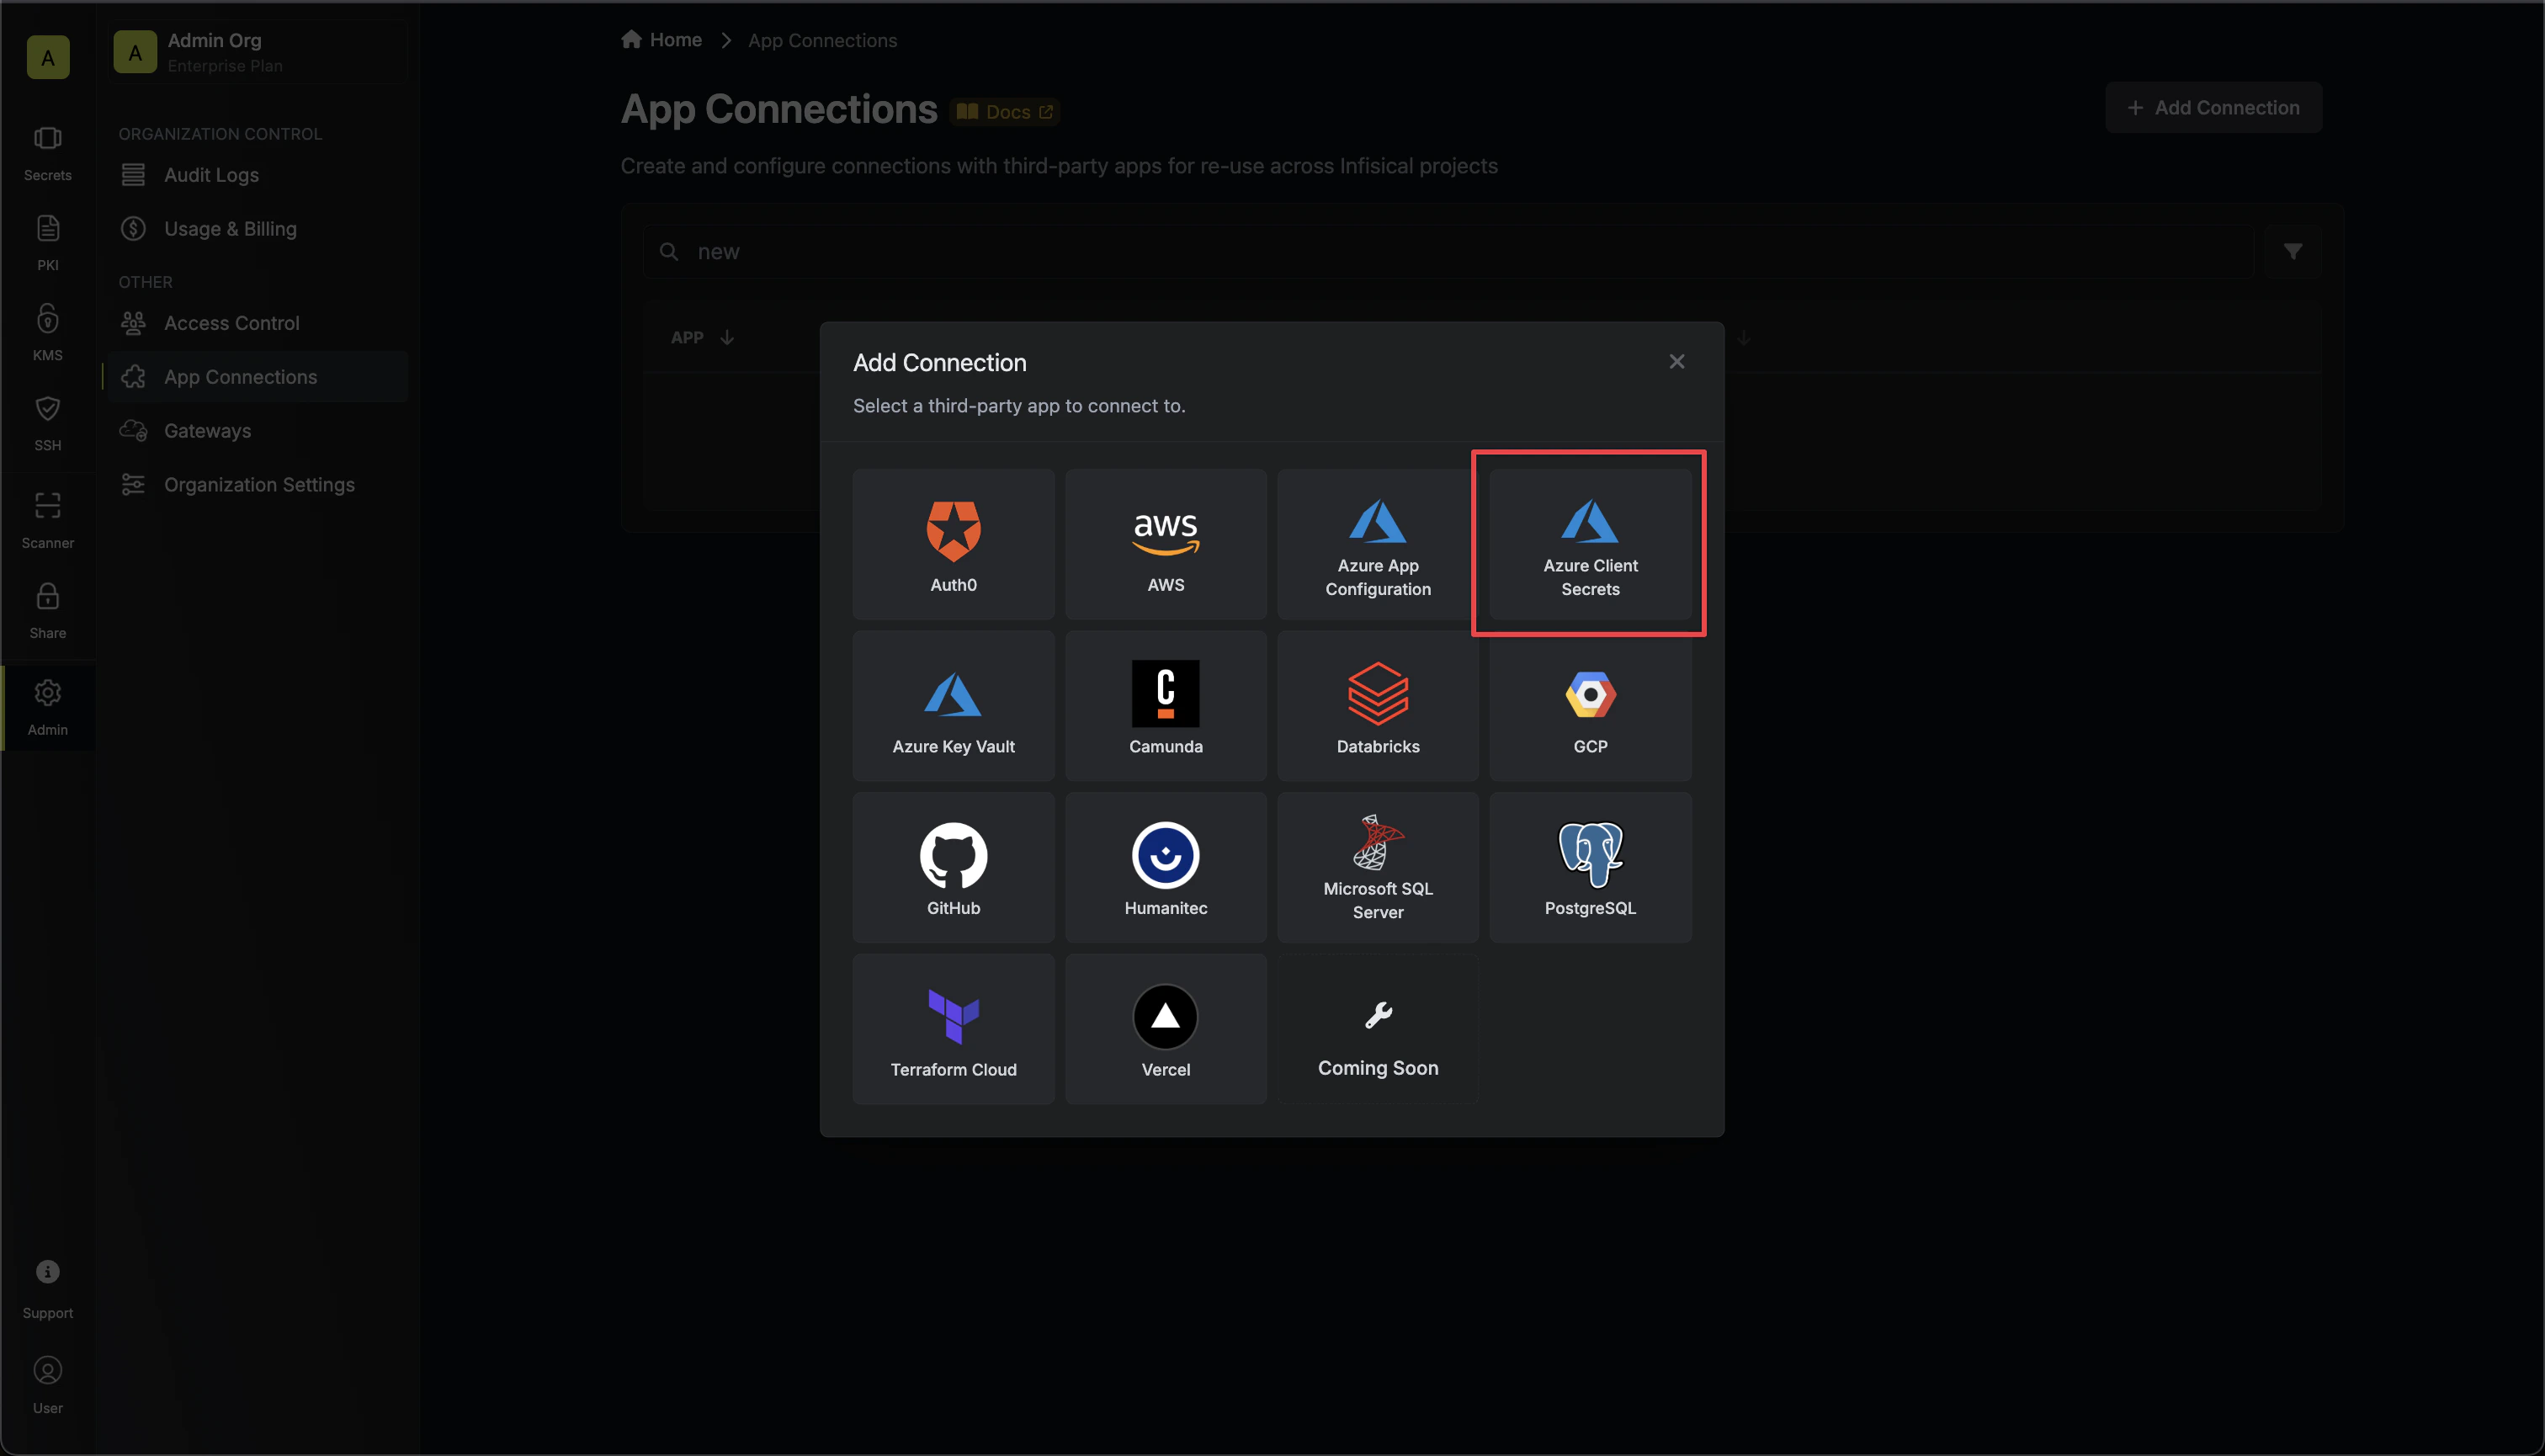Choose Microsoft SQL Server tile

[1377, 867]
